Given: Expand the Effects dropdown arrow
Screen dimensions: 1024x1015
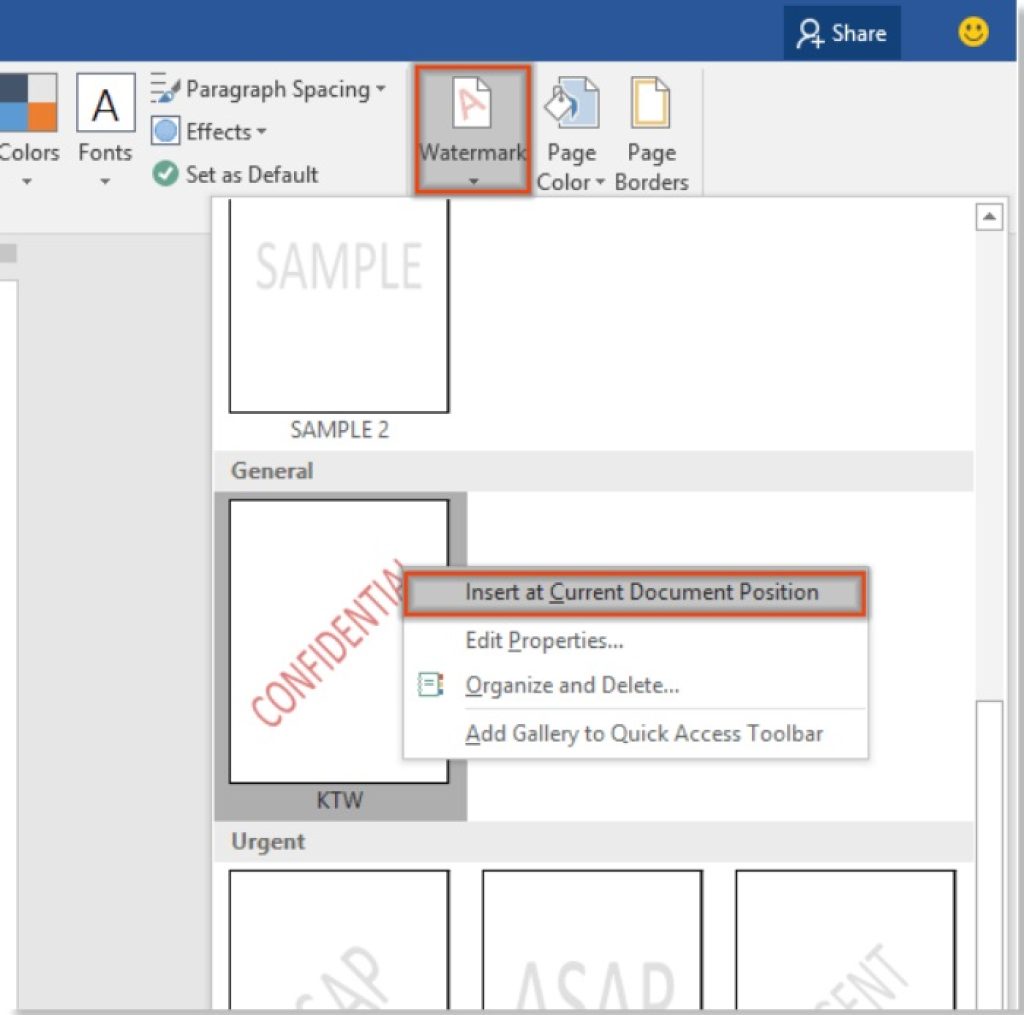Looking at the screenshot, I should pyautogui.click(x=262, y=133).
